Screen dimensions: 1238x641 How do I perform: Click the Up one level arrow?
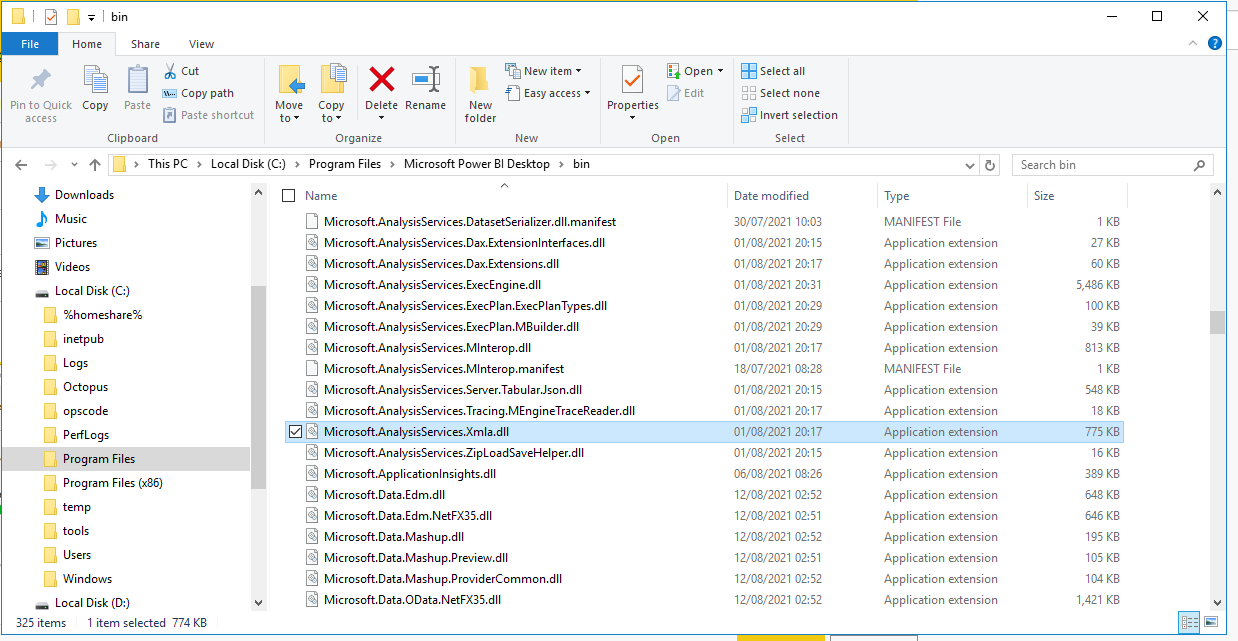coord(95,165)
